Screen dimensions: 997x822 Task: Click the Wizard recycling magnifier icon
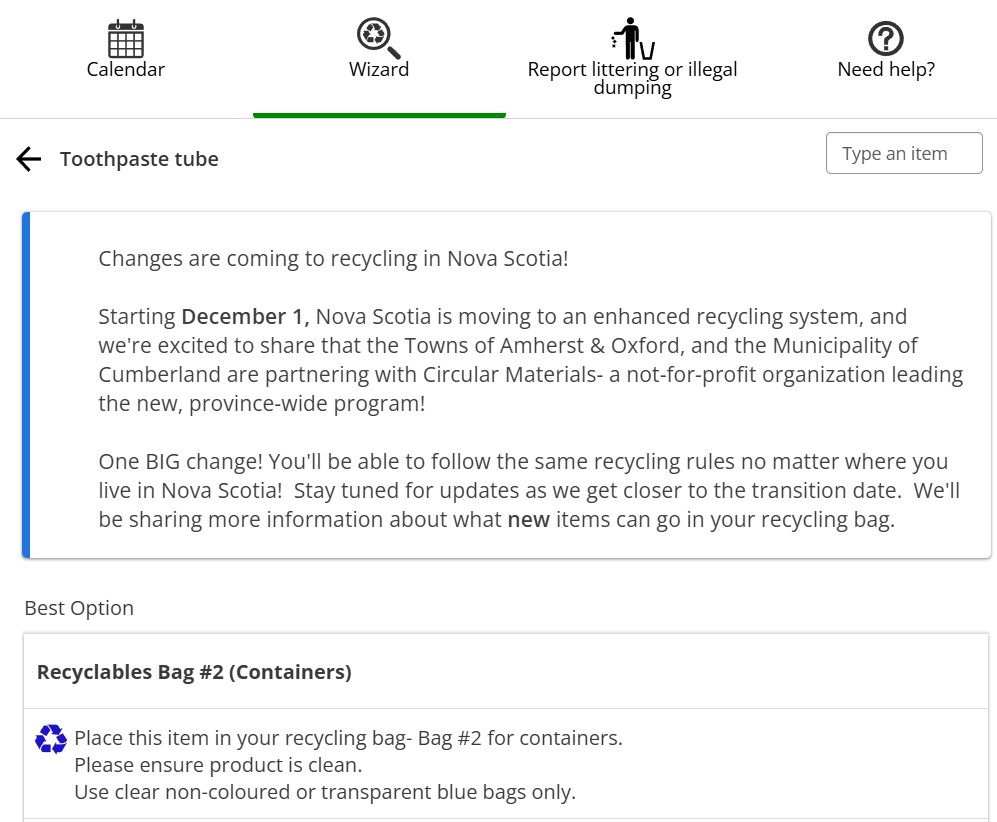click(378, 38)
